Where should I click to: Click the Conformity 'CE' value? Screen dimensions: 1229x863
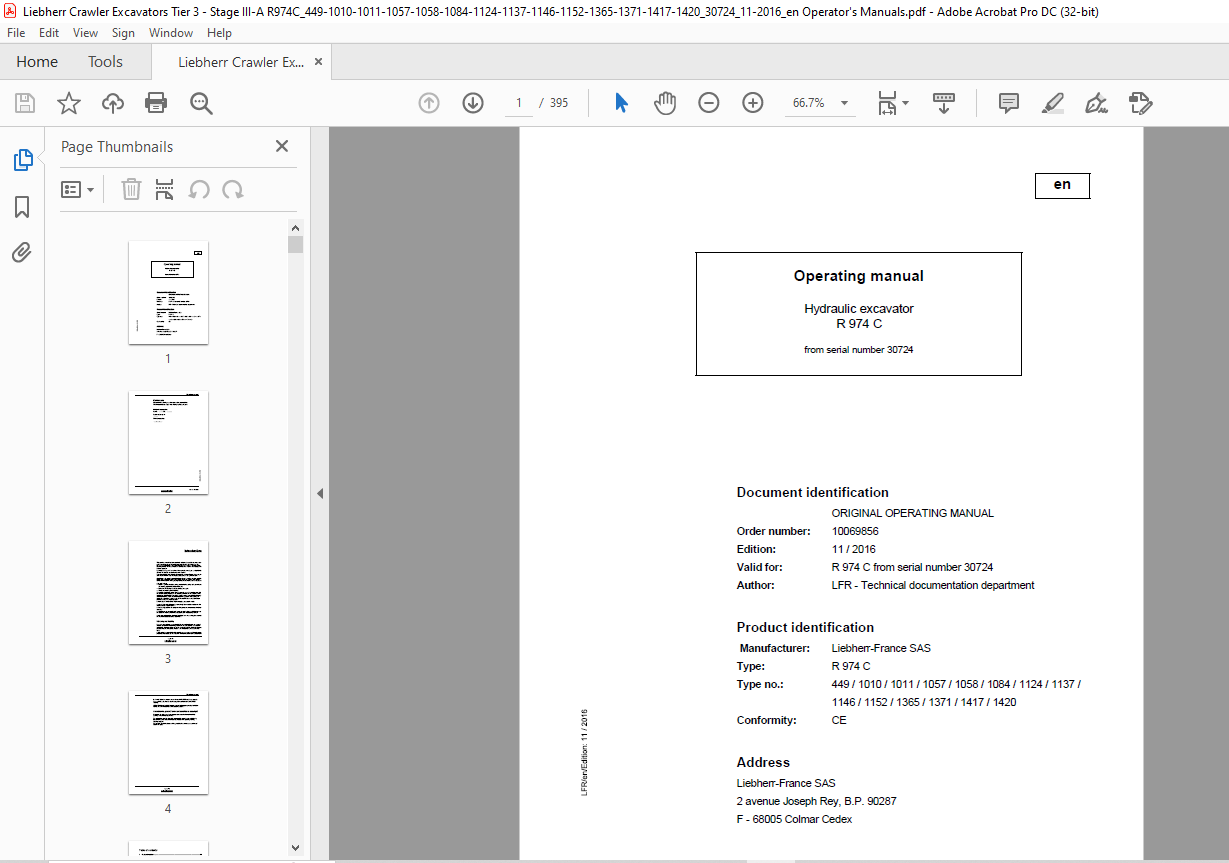[839, 720]
